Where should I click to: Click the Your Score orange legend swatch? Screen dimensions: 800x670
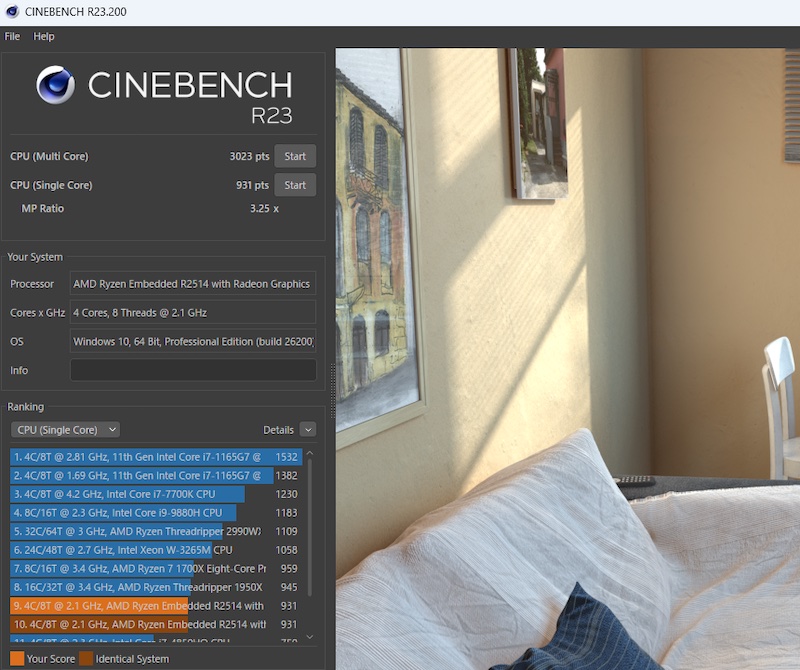pyautogui.click(x=17, y=658)
